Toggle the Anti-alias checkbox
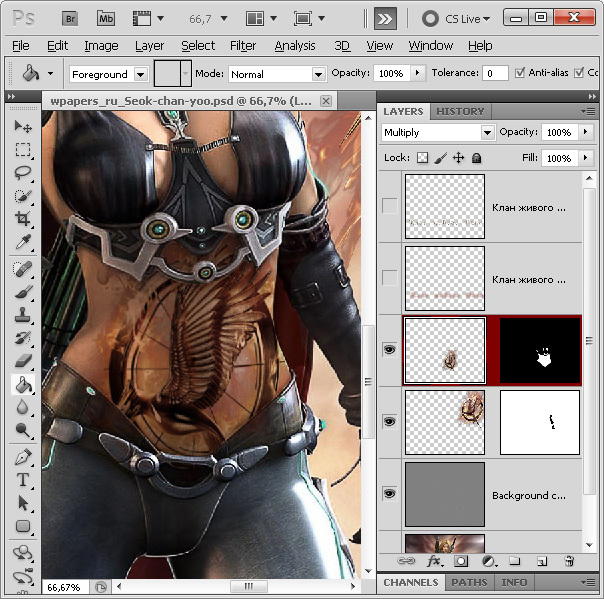 (520, 72)
